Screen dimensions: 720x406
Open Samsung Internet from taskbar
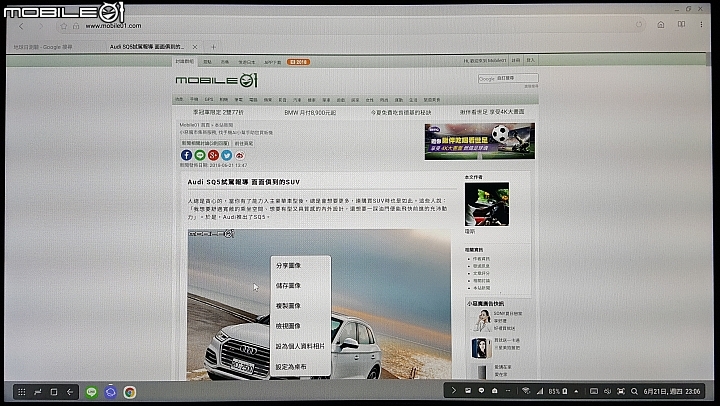point(110,392)
